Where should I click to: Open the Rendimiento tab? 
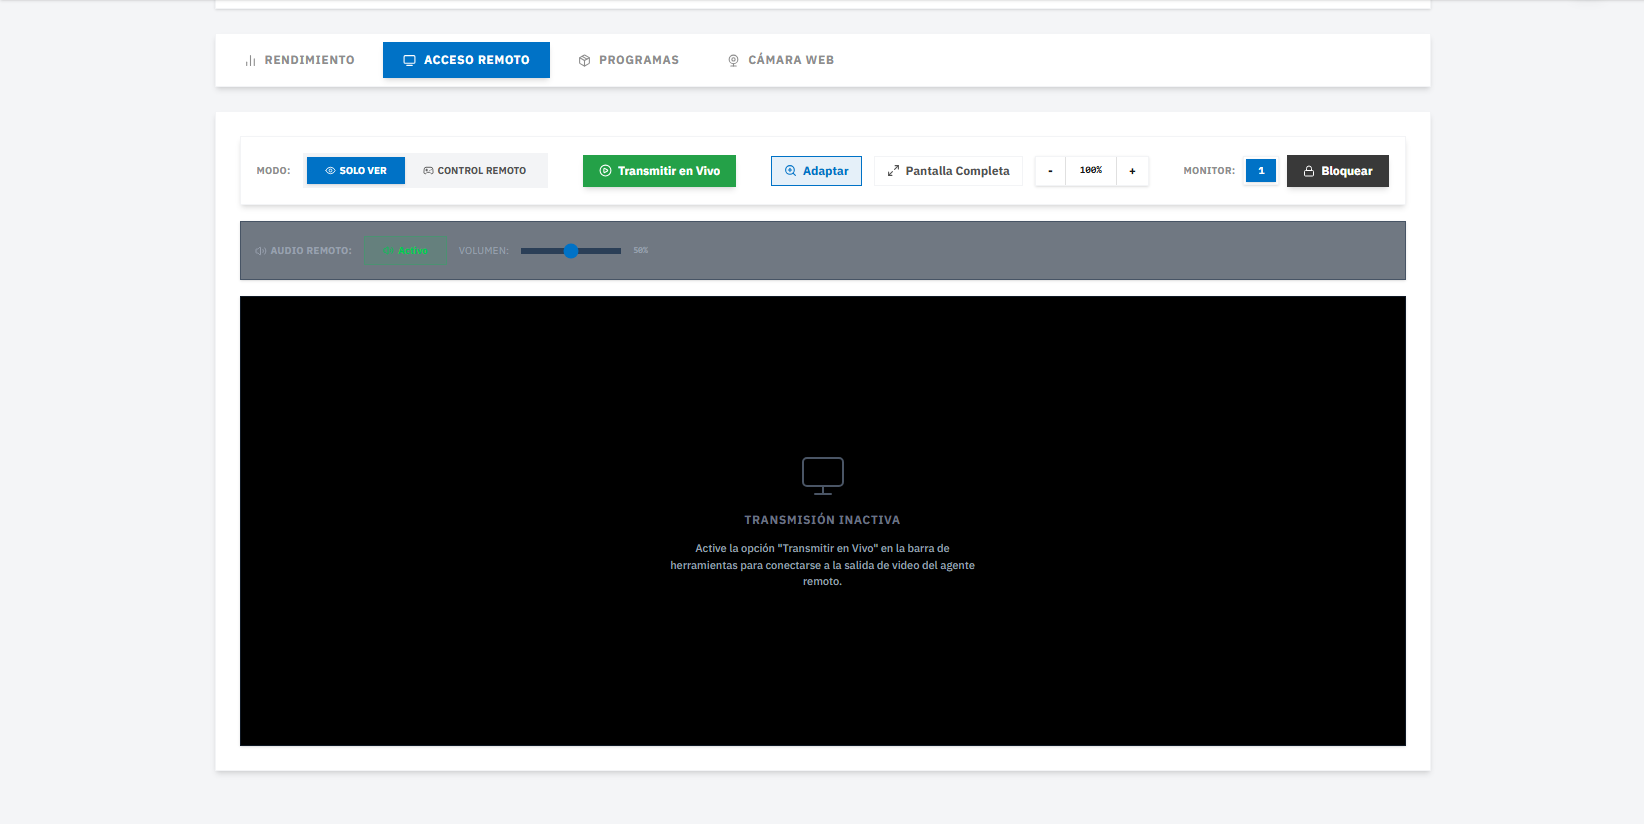[299, 60]
